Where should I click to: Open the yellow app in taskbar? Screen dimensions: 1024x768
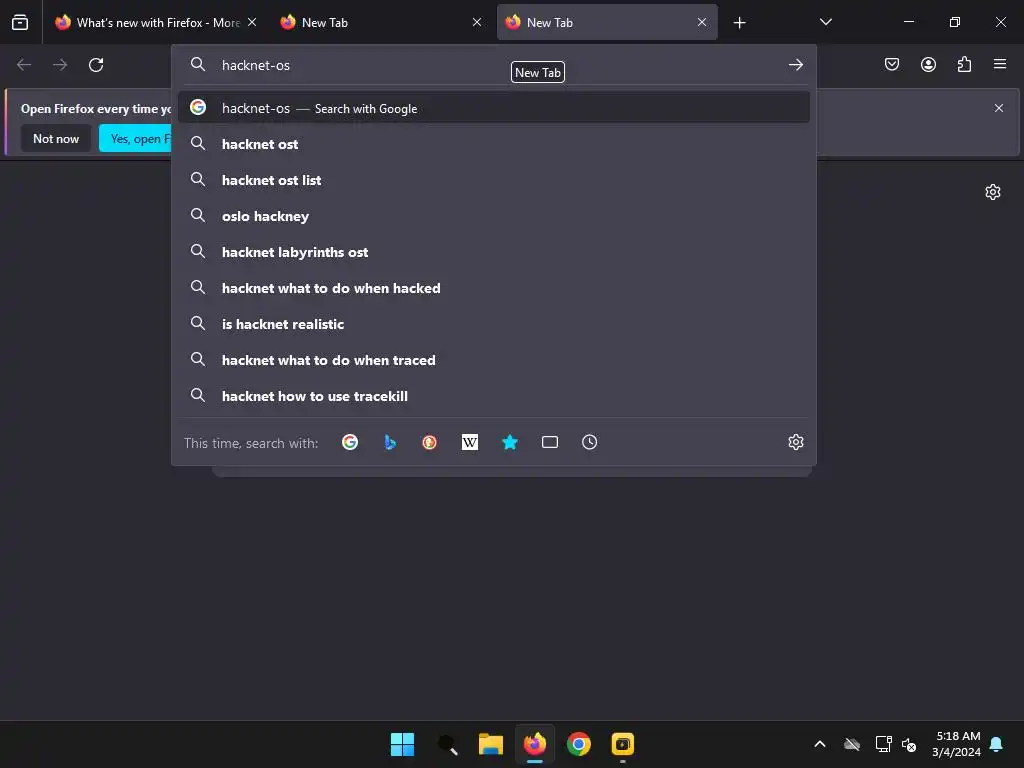622,744
